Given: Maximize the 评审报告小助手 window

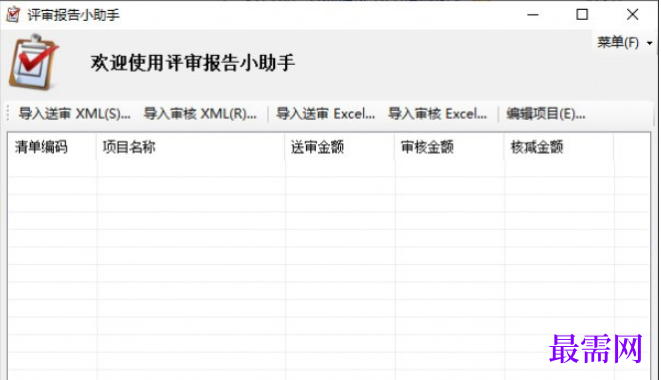Looking at the screenshot, I should (582, 15).
